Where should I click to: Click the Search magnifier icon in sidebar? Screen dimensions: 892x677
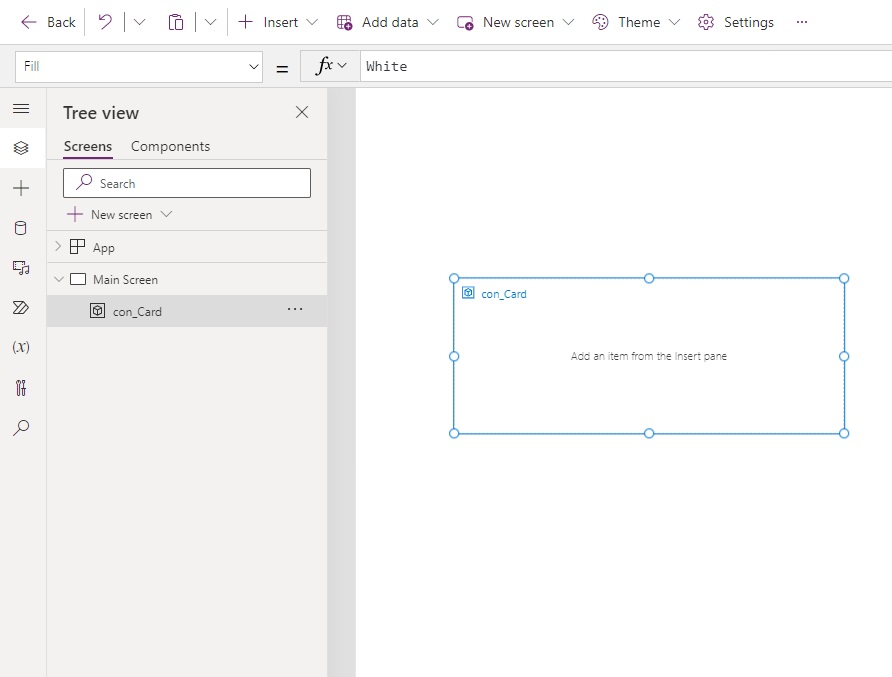coord(21,428)
